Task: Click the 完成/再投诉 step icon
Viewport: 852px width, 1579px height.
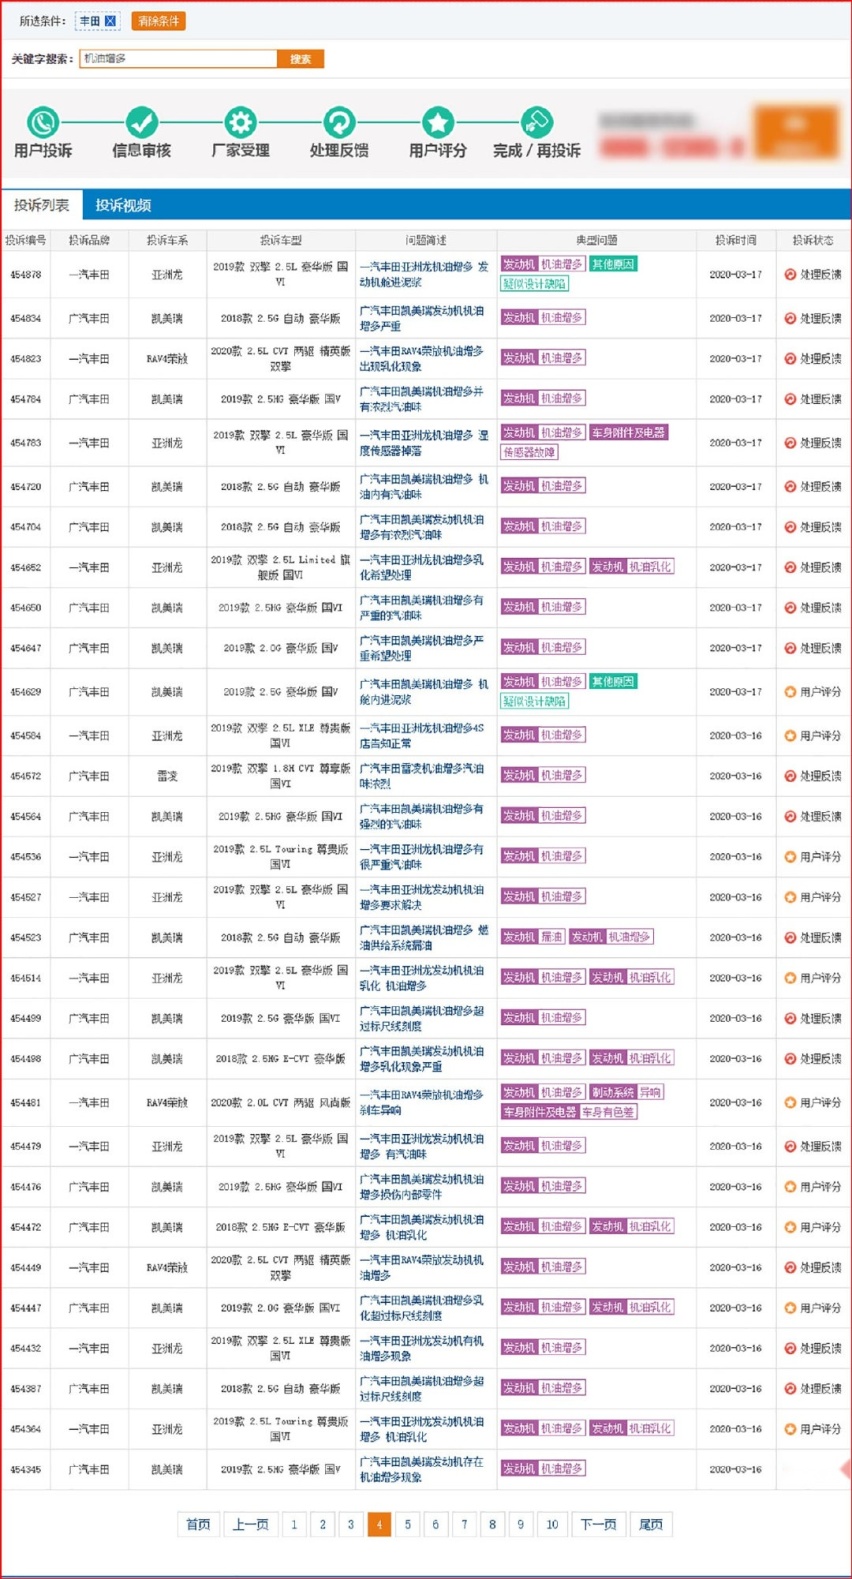Action: [x=536, y=123]
